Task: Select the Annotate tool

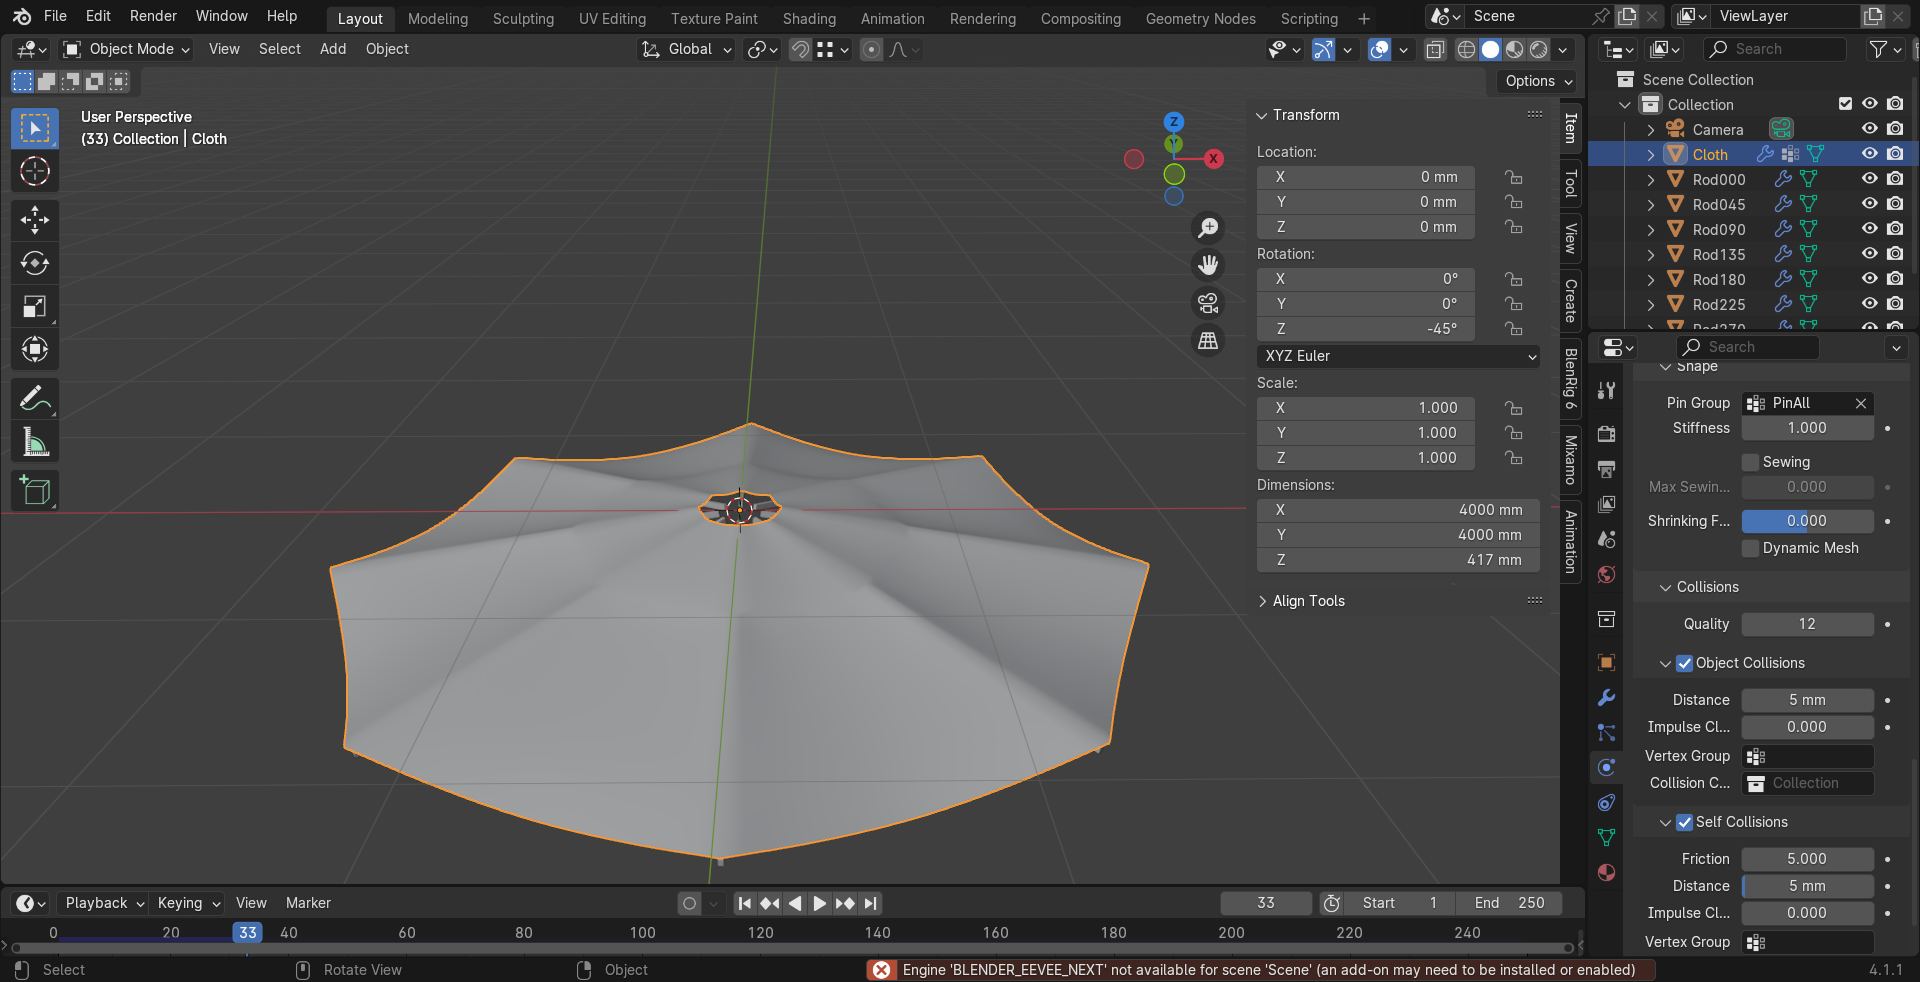Action: (x=35, y=399)
